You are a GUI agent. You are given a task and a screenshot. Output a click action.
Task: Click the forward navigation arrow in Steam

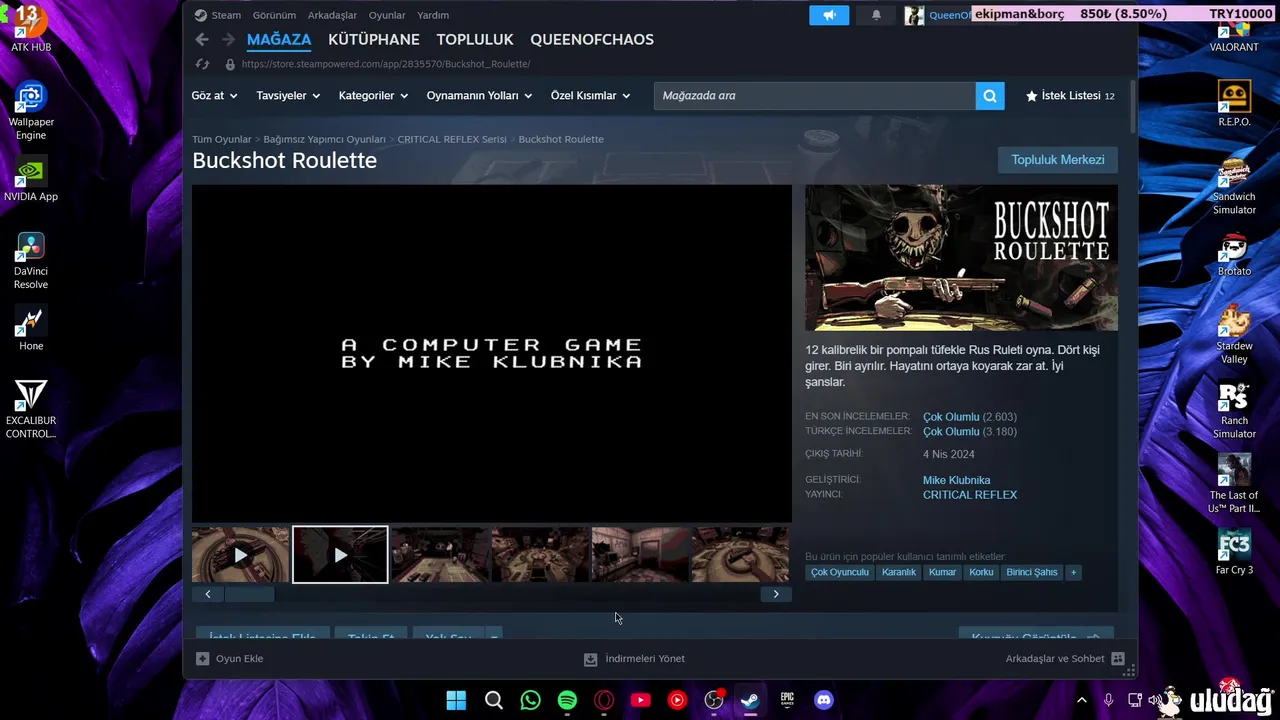click(228, 39)
